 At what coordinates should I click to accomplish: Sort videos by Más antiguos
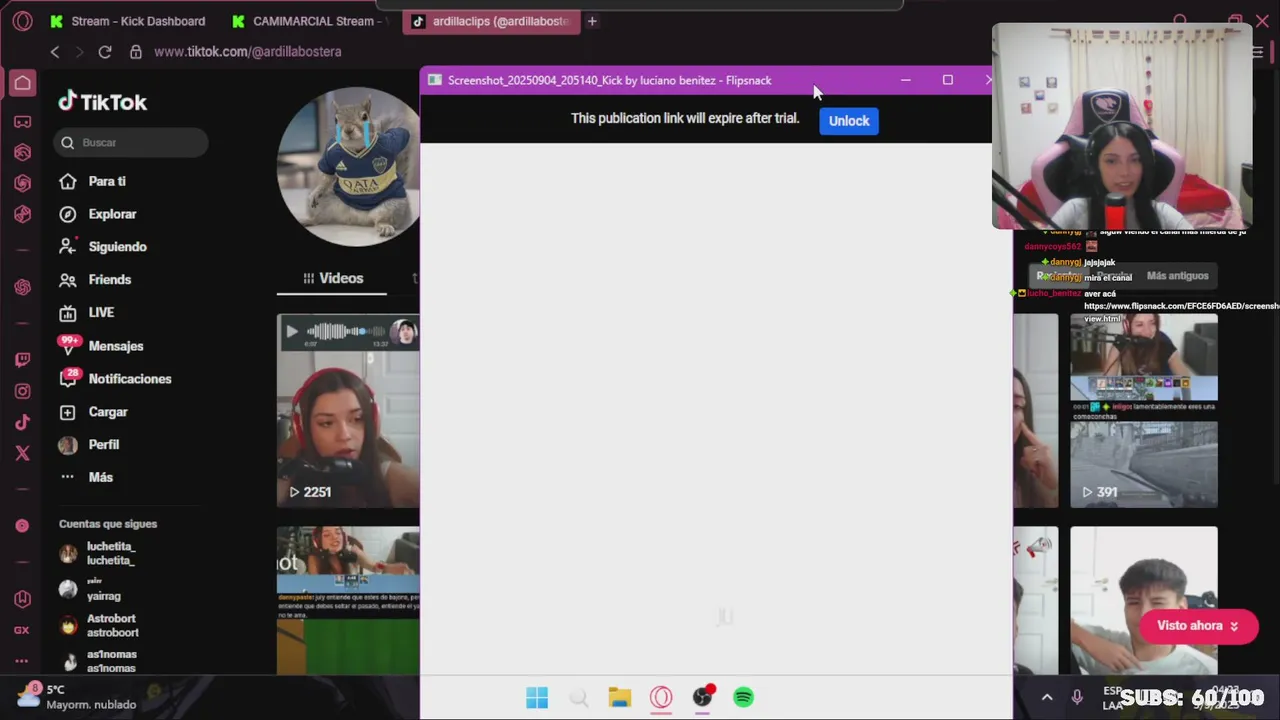point(1177,276)
